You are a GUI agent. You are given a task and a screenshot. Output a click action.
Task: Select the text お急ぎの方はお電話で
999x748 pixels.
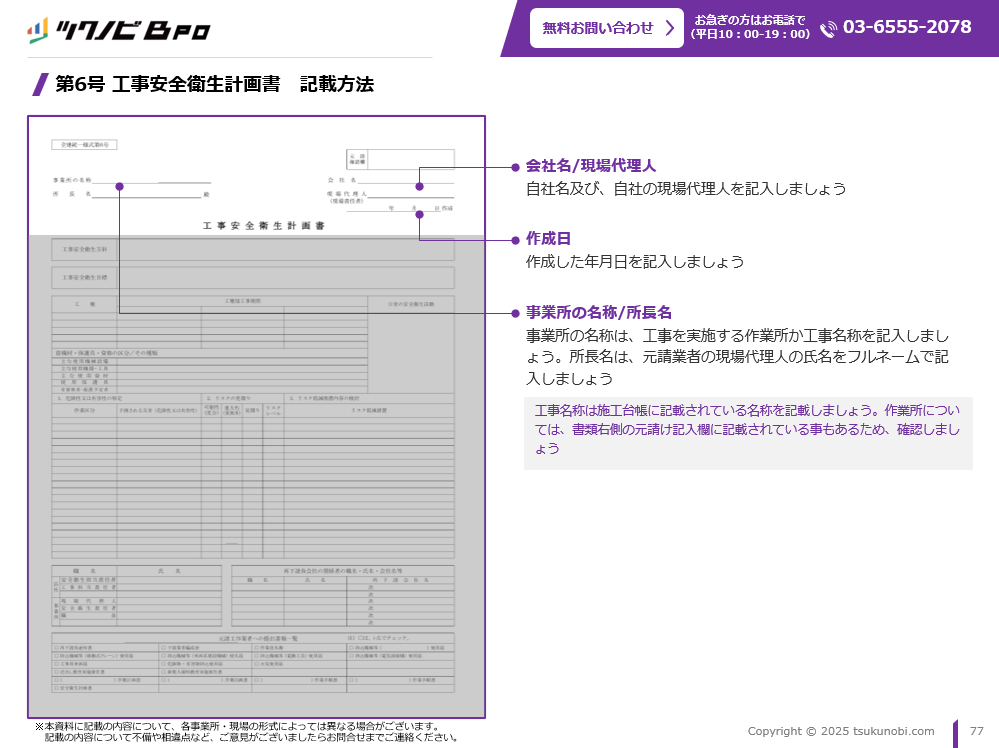[750, 20]
